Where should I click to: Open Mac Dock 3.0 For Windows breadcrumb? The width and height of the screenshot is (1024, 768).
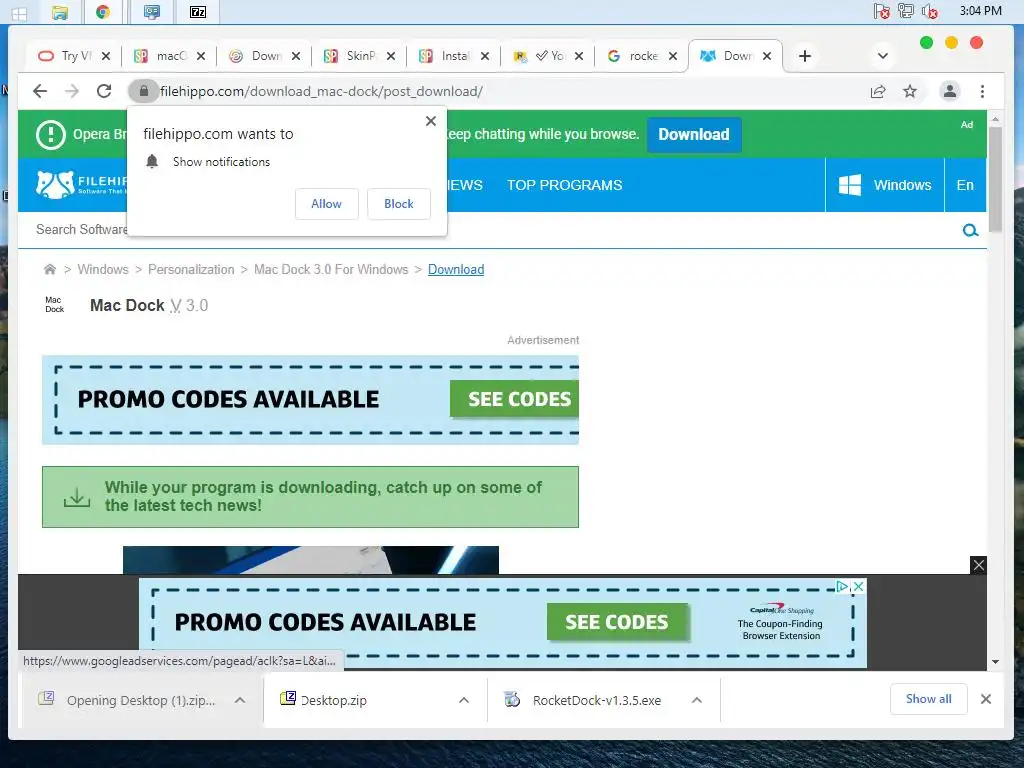pyautogui.click(x=331, y=269)
